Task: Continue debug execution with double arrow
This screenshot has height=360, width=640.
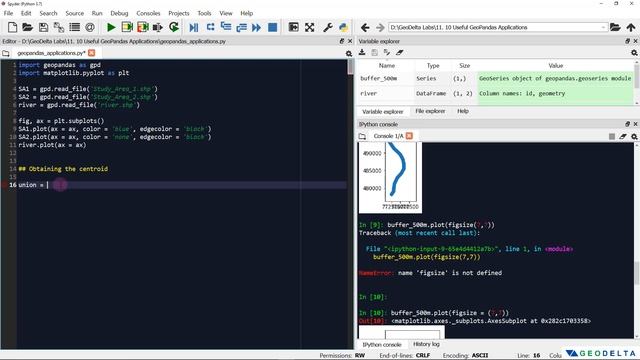Action: point(256,27)
